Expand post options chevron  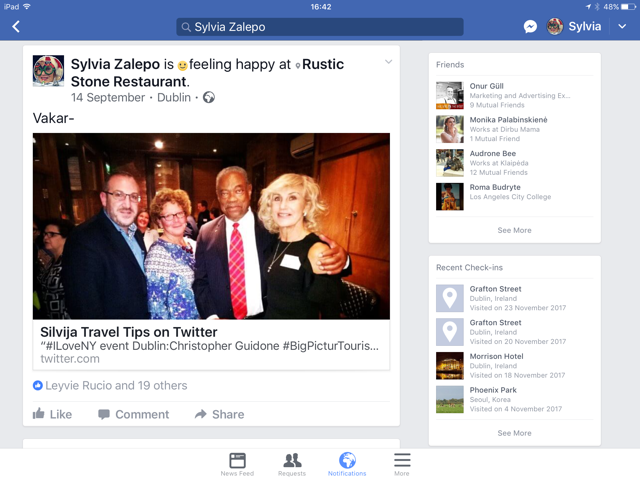point(389,62)
